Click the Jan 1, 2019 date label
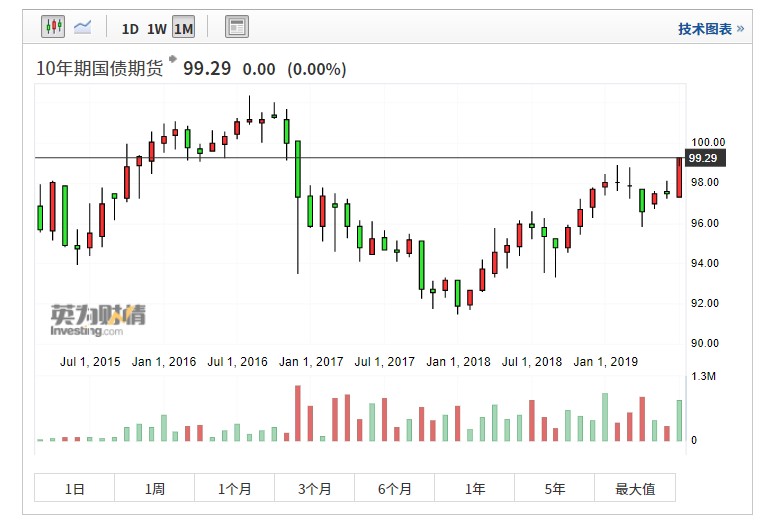The image size is (766, 527). click(x=606, y=362)
